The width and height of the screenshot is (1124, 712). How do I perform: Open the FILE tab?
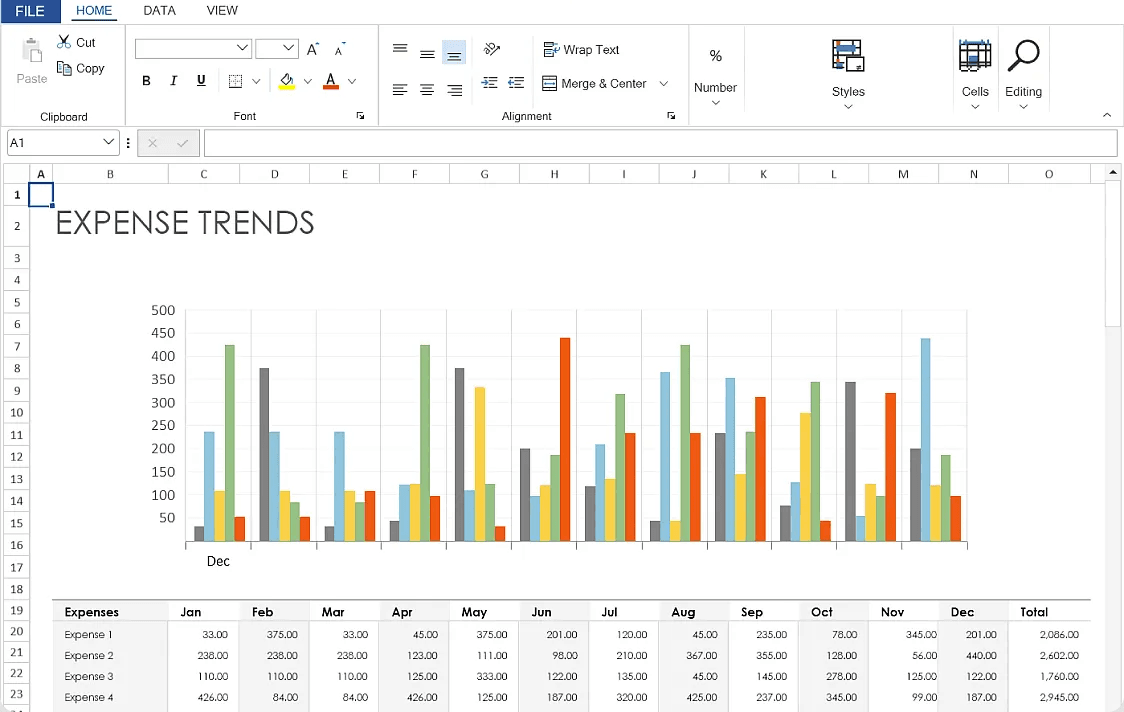[30, 11]
